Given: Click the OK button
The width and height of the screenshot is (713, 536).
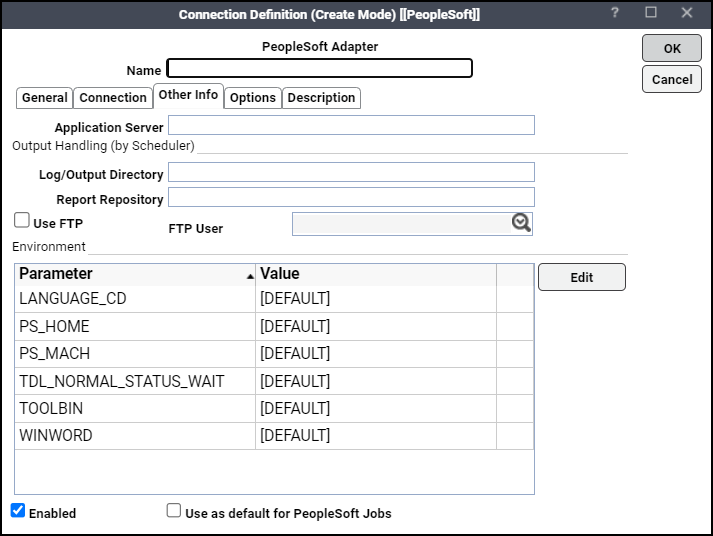Looking at the screenshot, I should (x=672, y=48).
